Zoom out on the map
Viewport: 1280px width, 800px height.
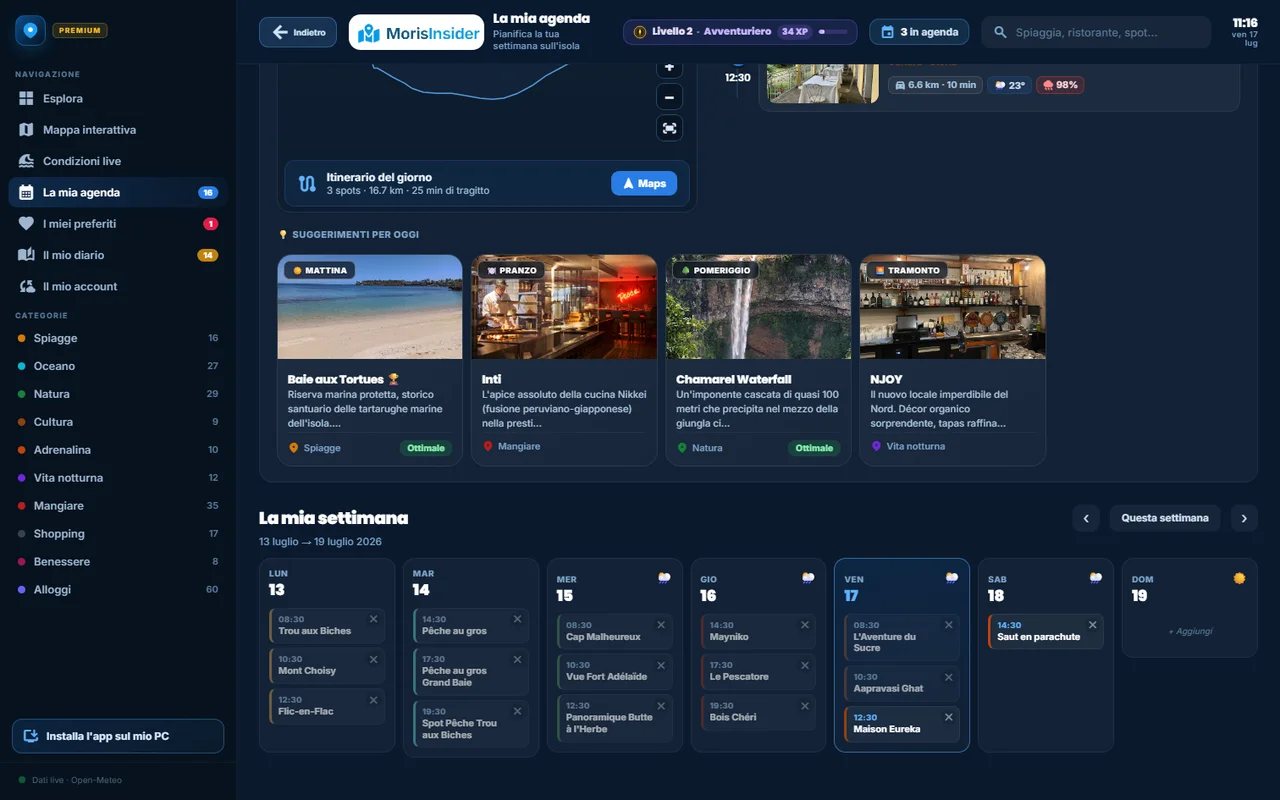(669, 97)
